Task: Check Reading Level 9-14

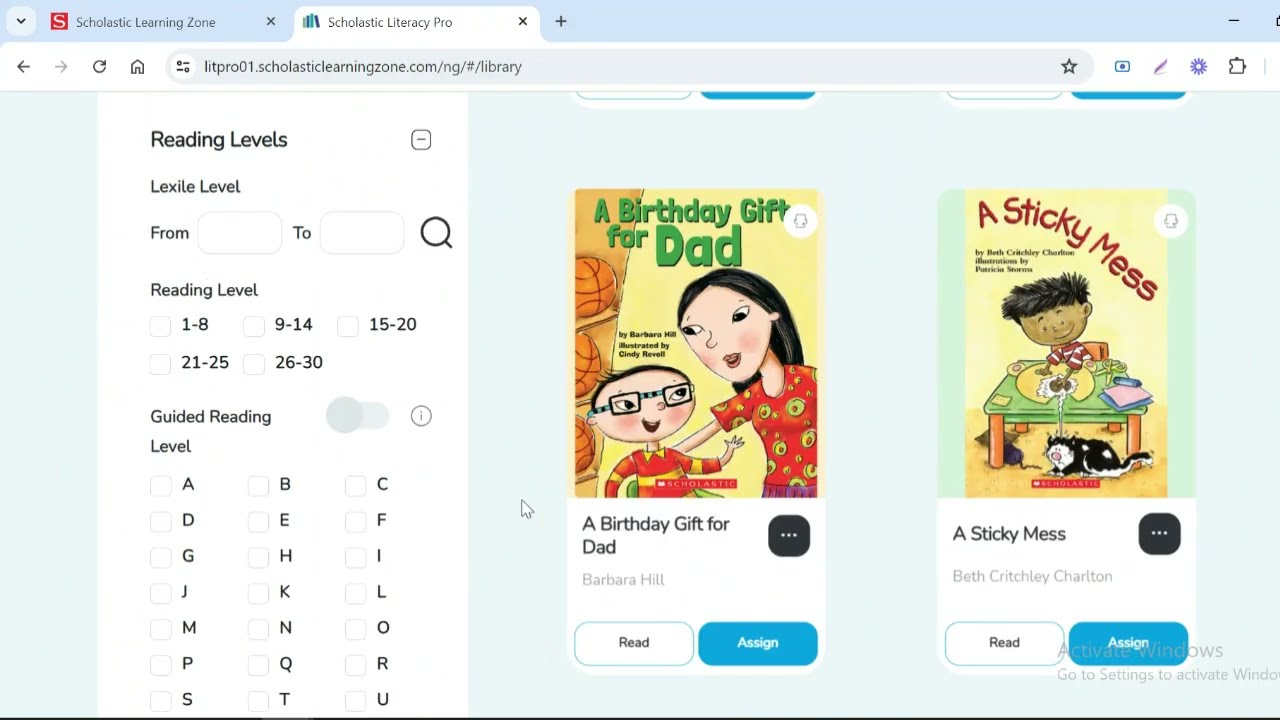Action: (254, 326)
